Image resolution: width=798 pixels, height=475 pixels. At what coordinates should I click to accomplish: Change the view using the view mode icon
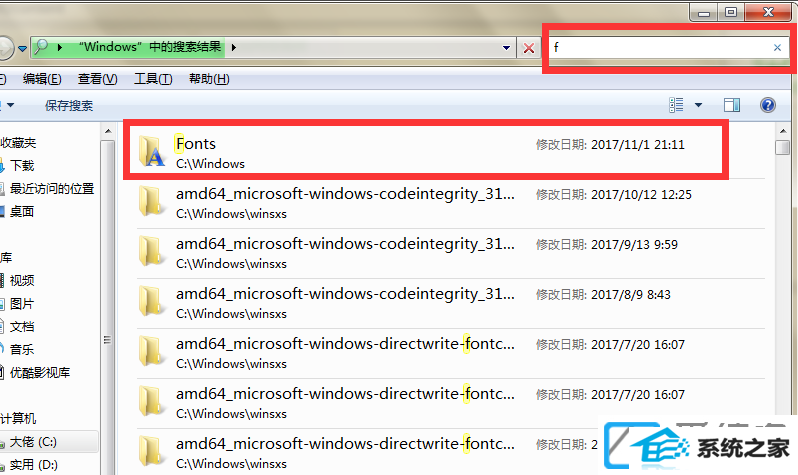point(676,105)
